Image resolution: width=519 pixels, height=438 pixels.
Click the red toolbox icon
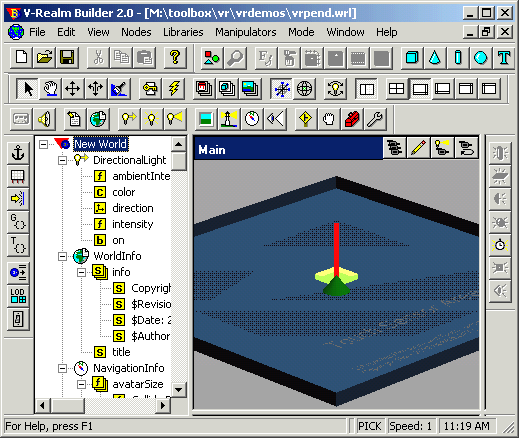pos(352,119)
